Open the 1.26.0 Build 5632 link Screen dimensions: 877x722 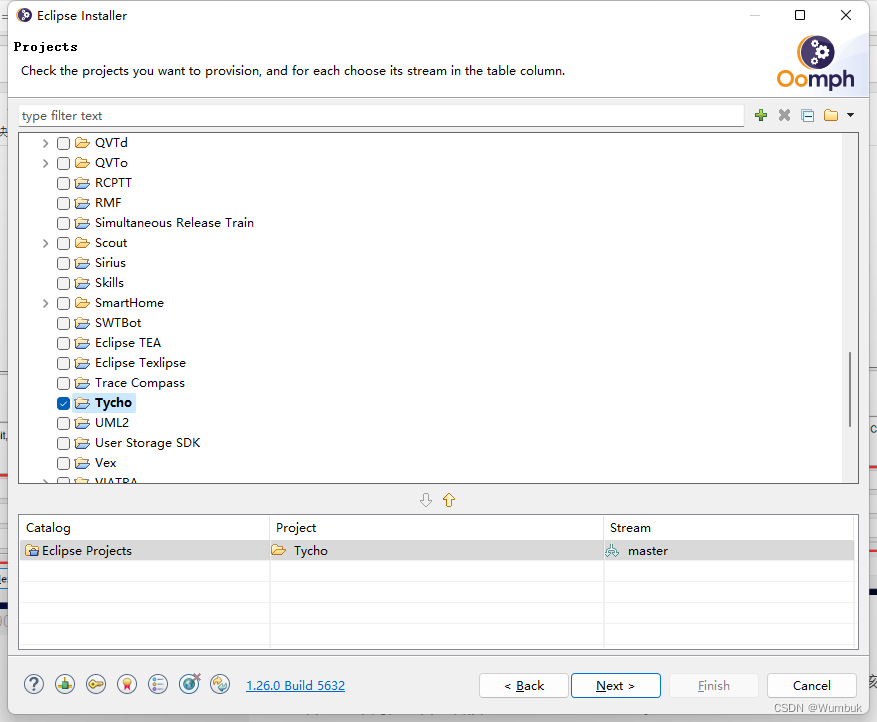pos(295,686)
